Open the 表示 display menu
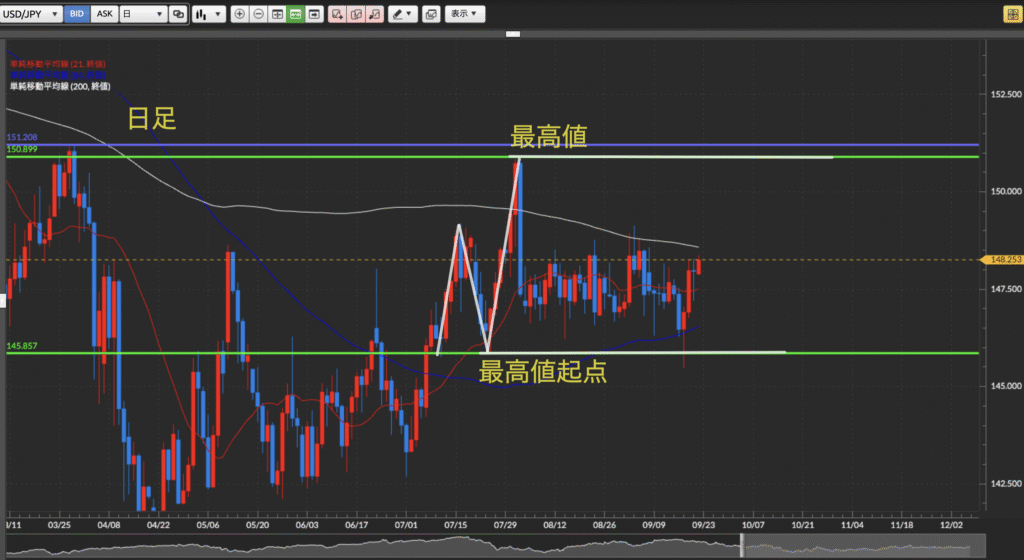Image resolution: width=1024 pixels, height=560 pixels. [464, 15]
